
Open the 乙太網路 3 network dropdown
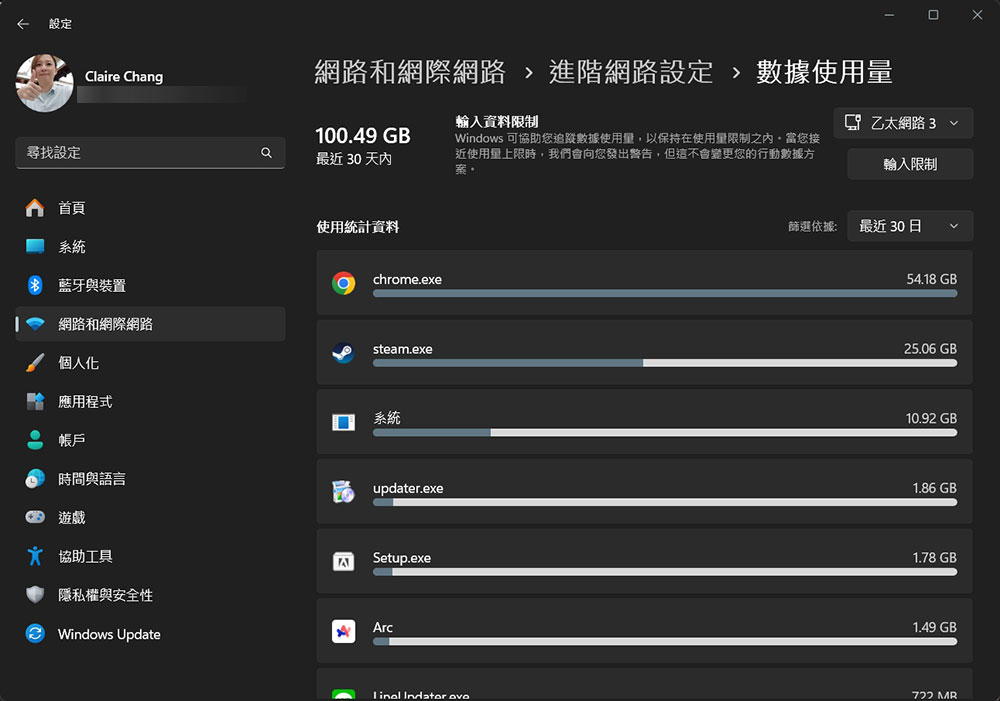[903, 123]
